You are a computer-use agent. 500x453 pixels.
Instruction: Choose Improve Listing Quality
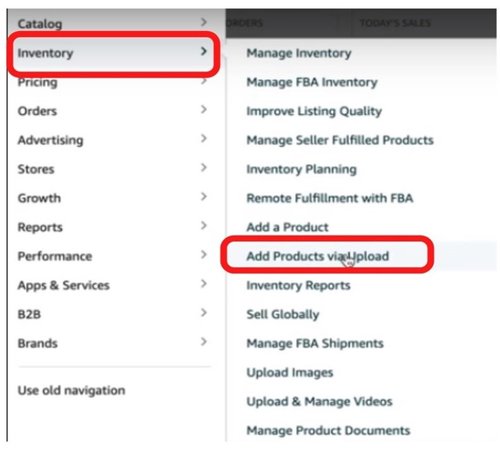tap(314, 111)
